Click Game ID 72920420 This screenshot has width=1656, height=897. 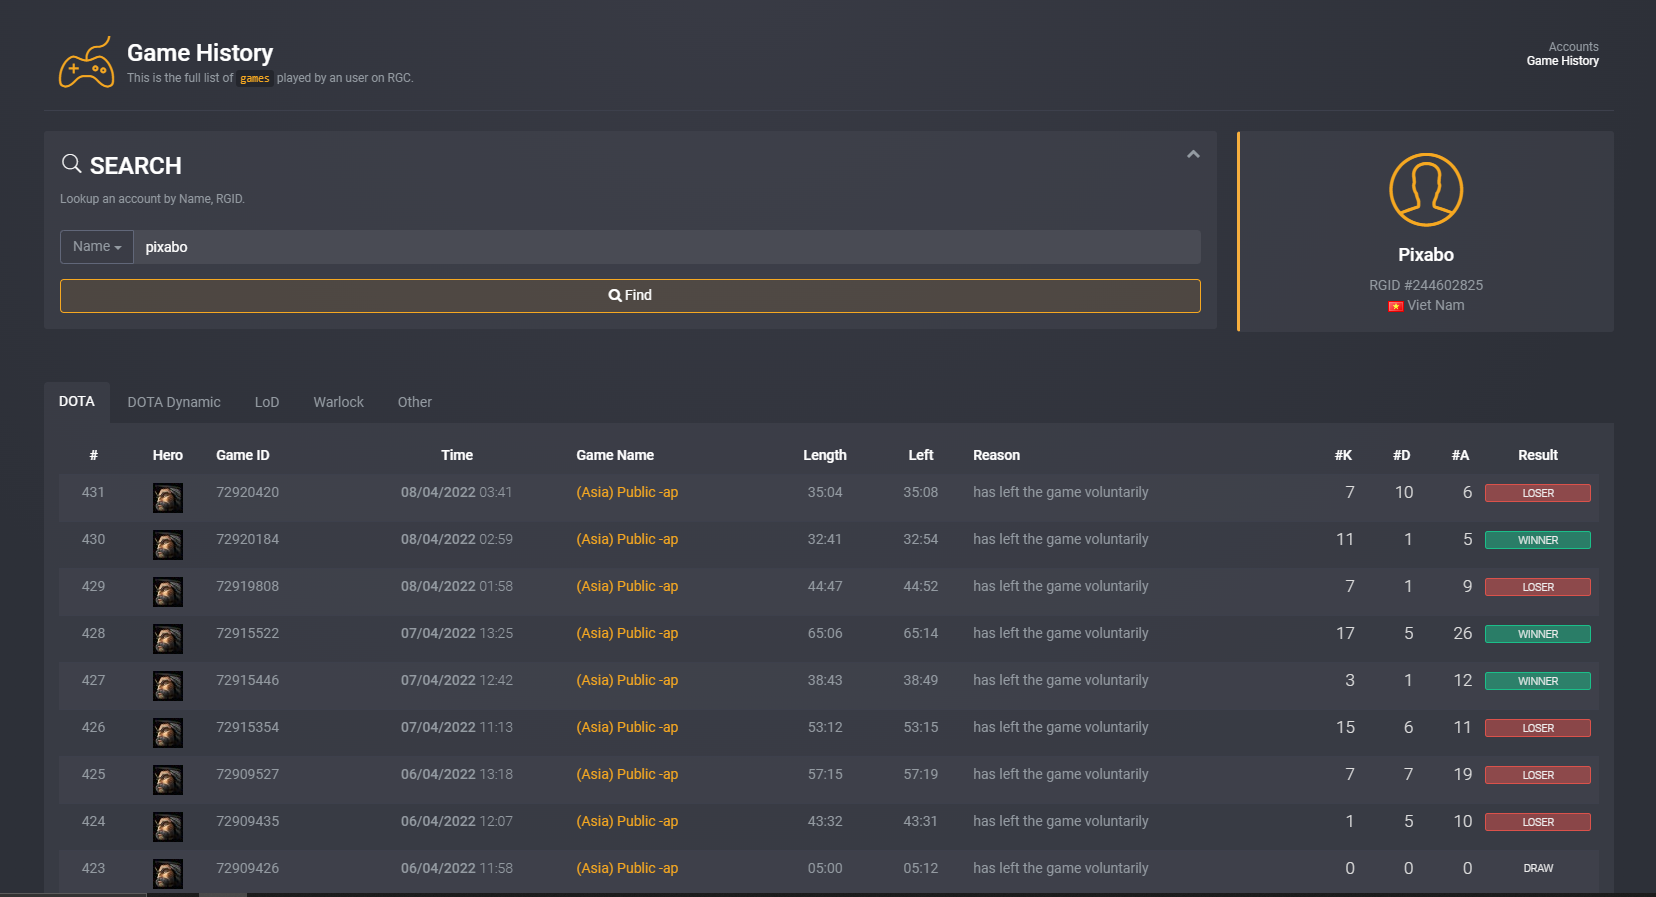[248, 492]
